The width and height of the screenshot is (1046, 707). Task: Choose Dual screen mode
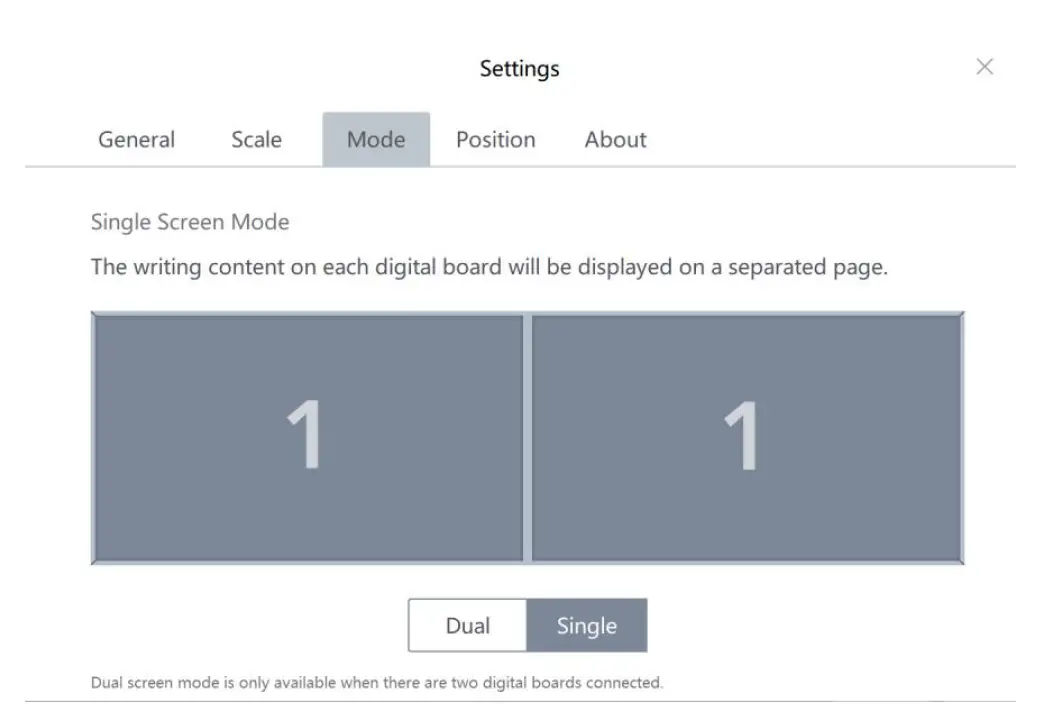[468, 625]
